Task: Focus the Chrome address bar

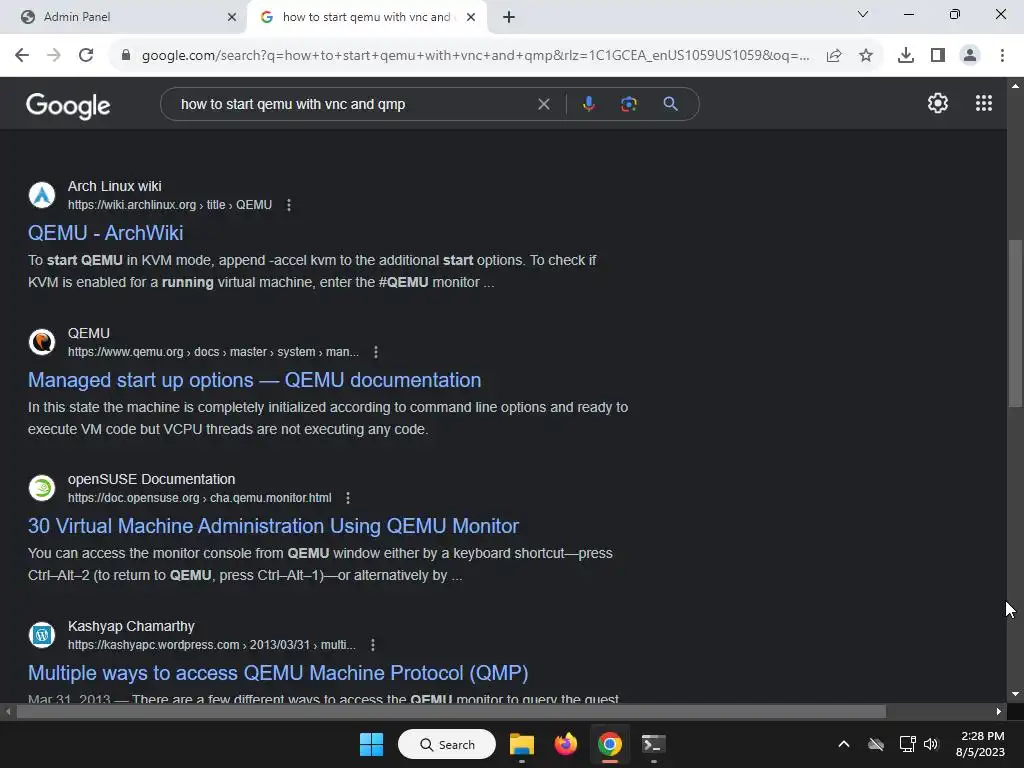Action: pyautogui.click(x=475, y=56)
